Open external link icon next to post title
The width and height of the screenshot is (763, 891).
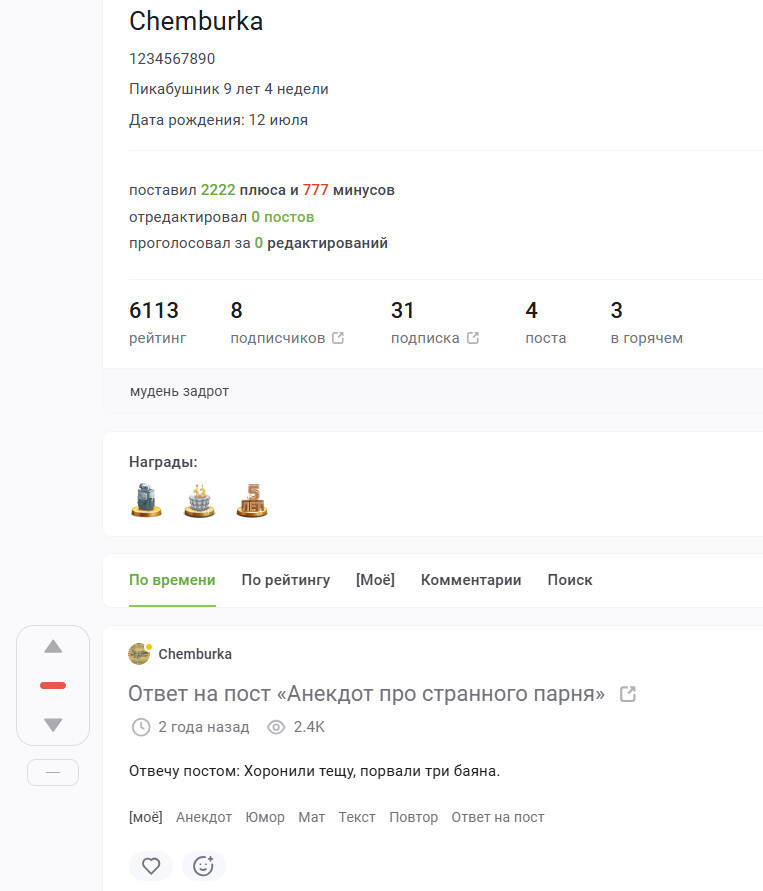pos(628,694)
